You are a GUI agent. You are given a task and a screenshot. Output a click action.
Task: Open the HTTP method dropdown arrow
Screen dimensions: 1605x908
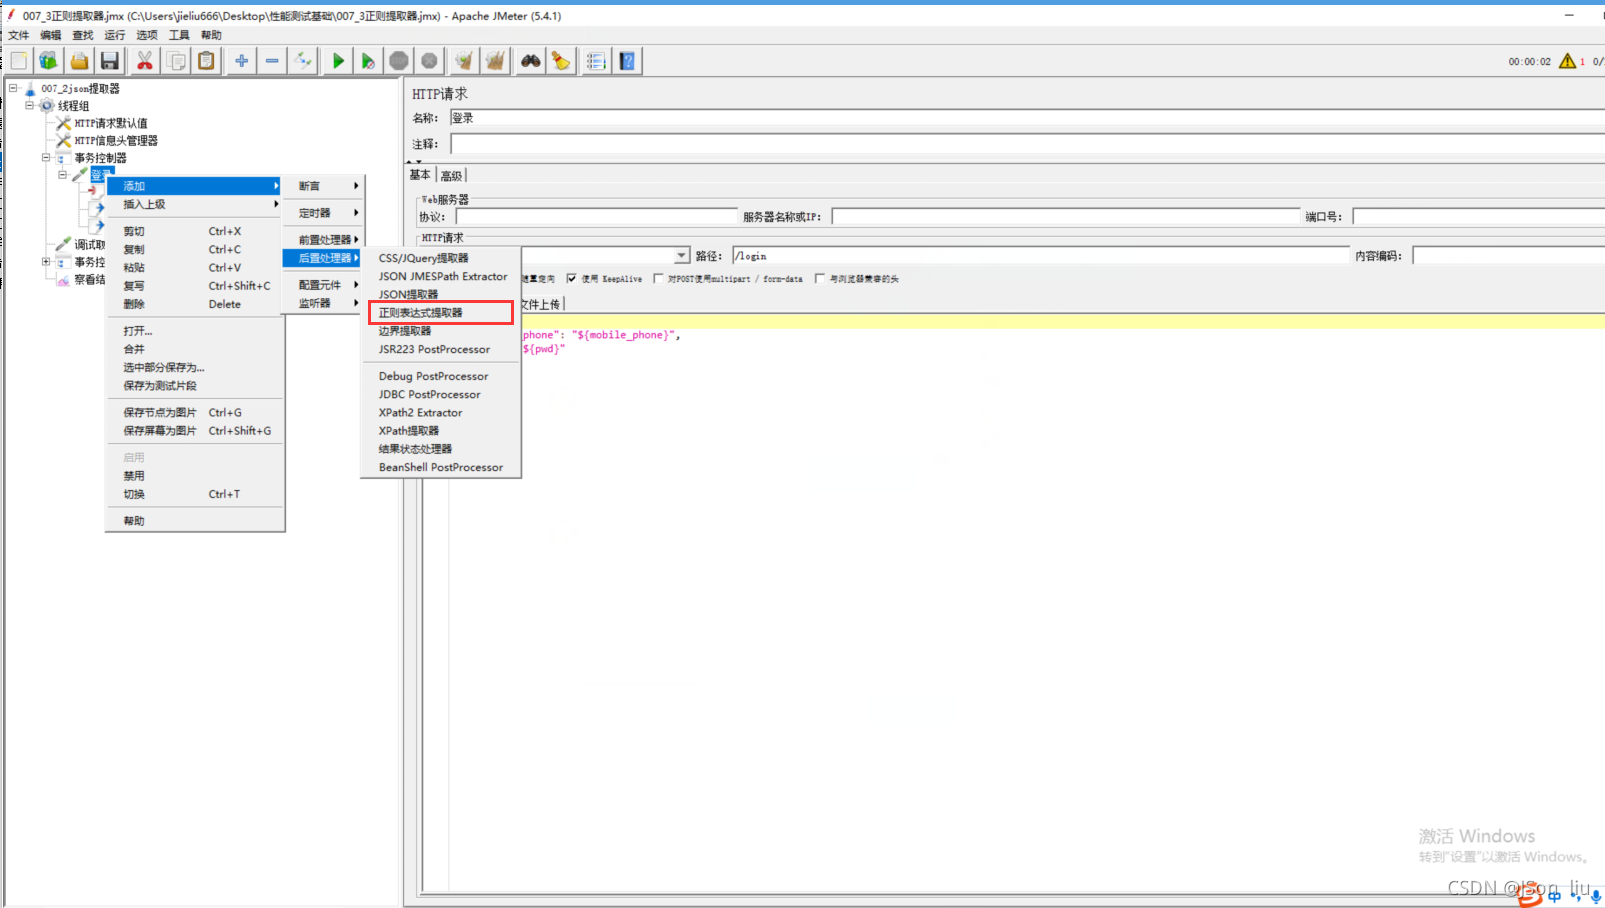pos(682,256)
